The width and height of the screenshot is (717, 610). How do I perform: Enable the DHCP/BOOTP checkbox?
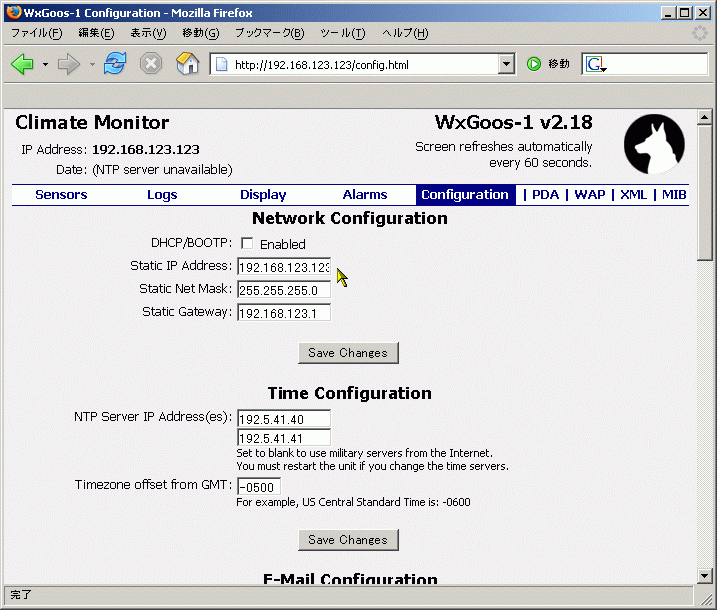[x=247, y=243]
